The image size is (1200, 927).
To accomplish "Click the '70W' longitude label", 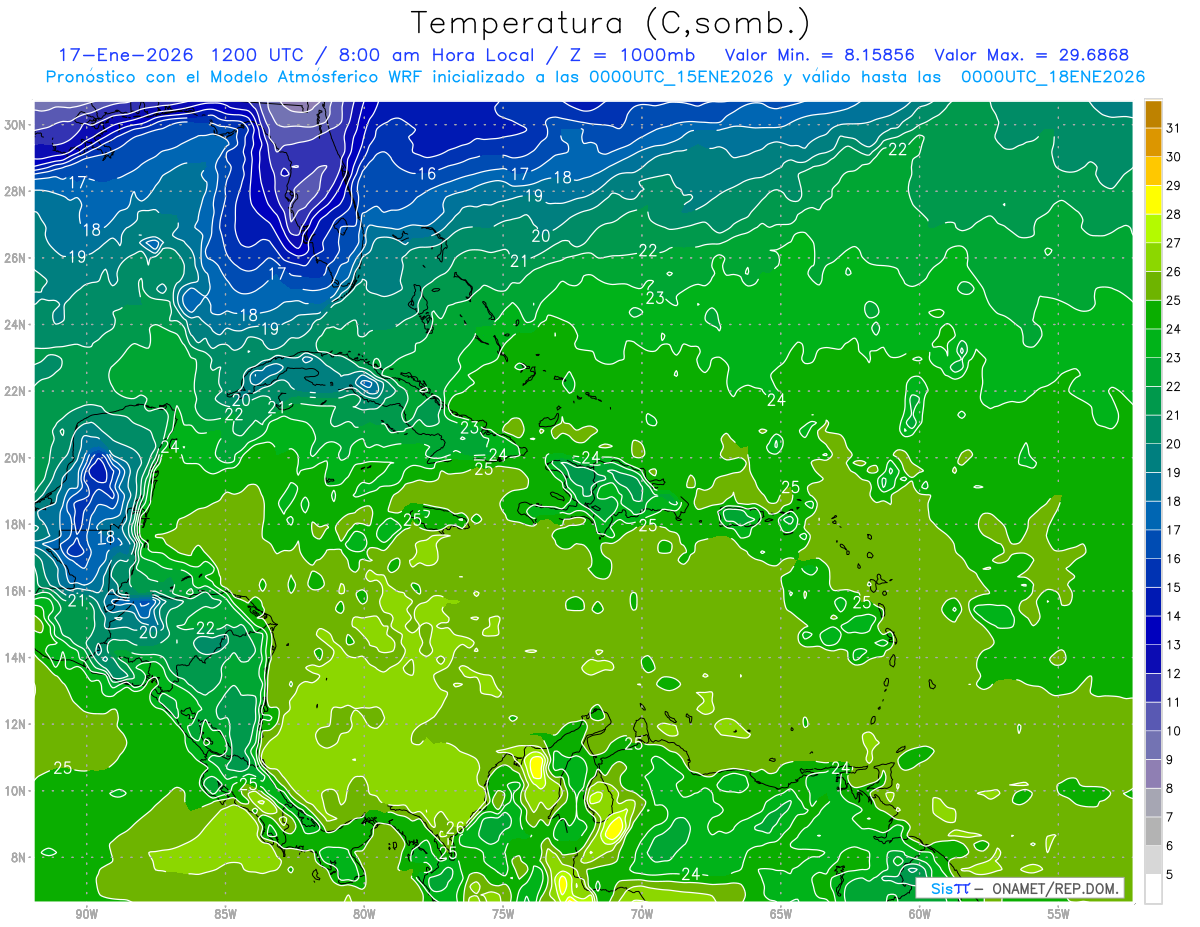I will point(642,914).
